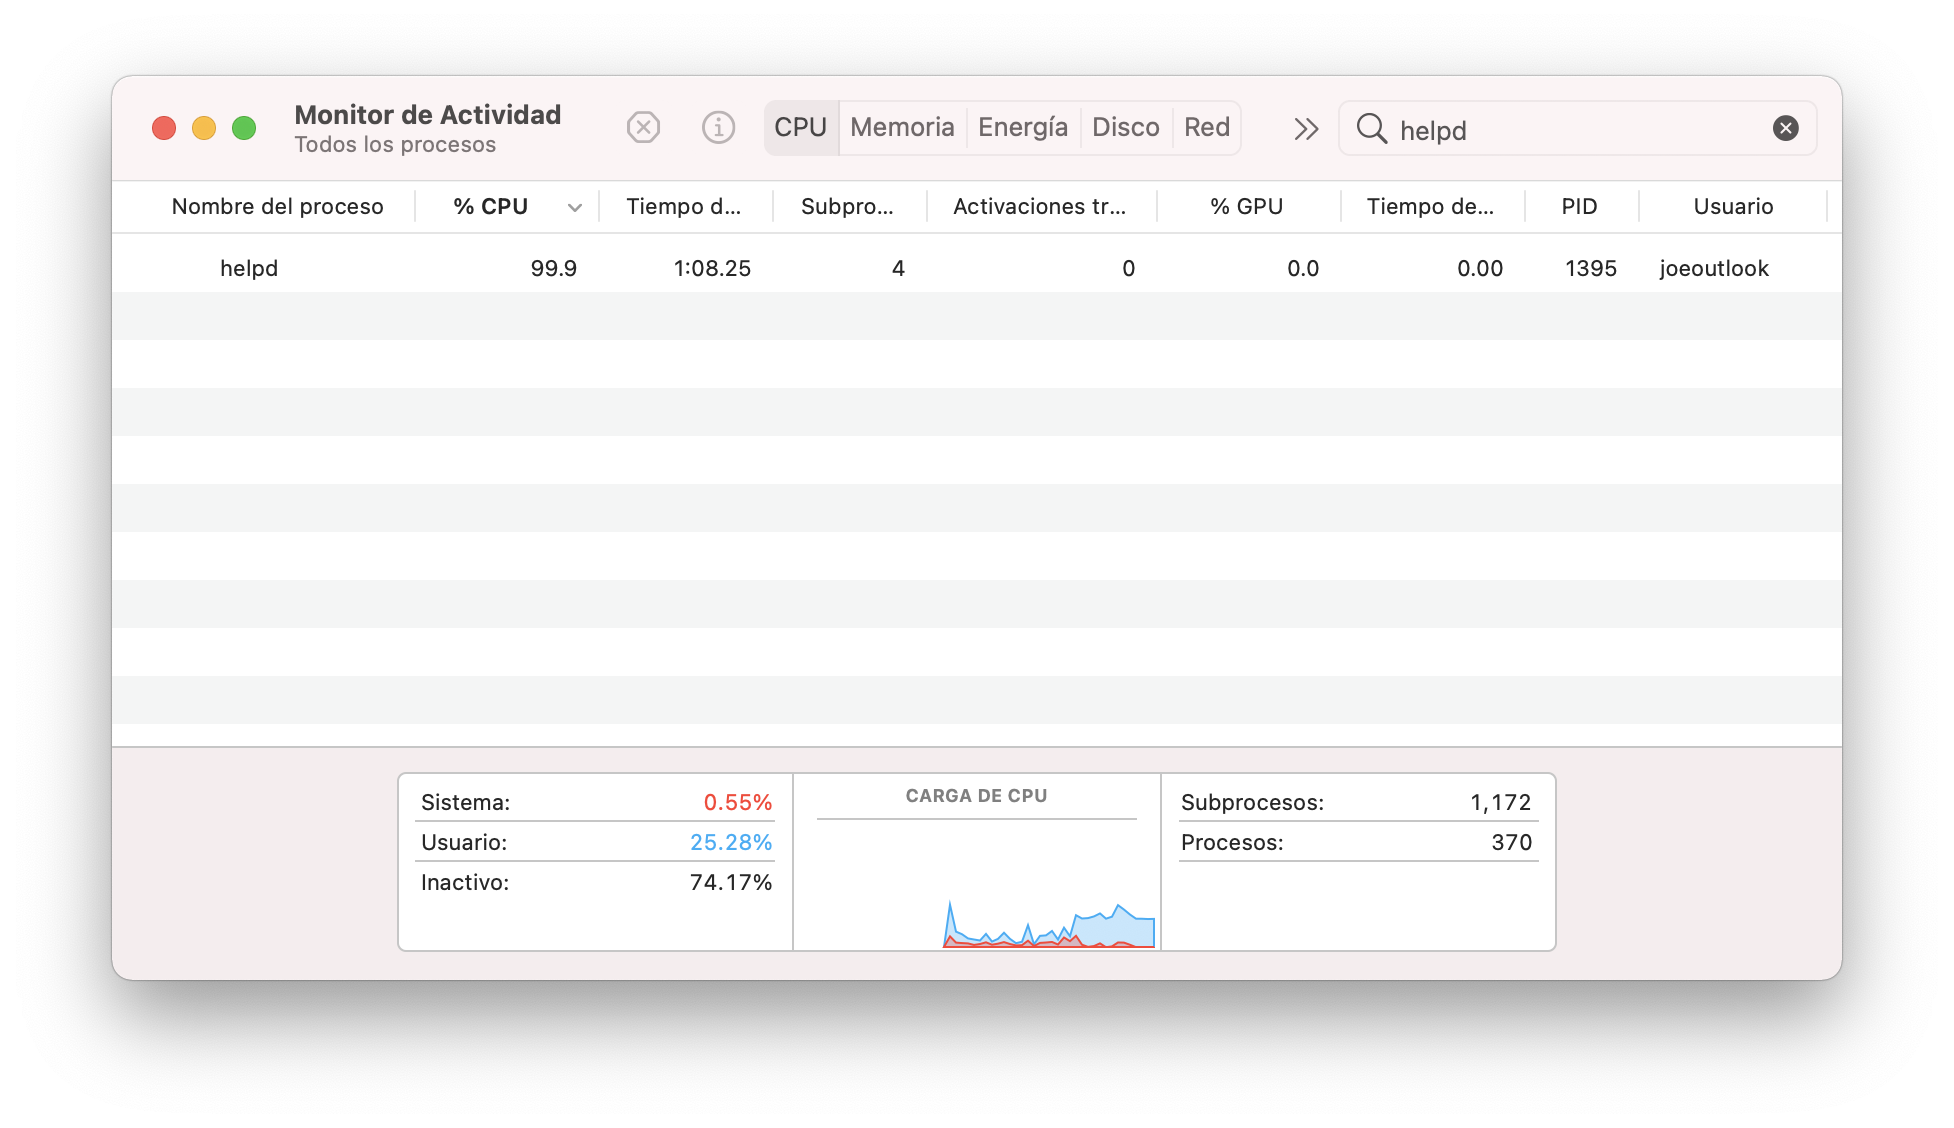Screen dimensions: 1954x1128
Task: Click the green zoom window button
Action: 244,128
